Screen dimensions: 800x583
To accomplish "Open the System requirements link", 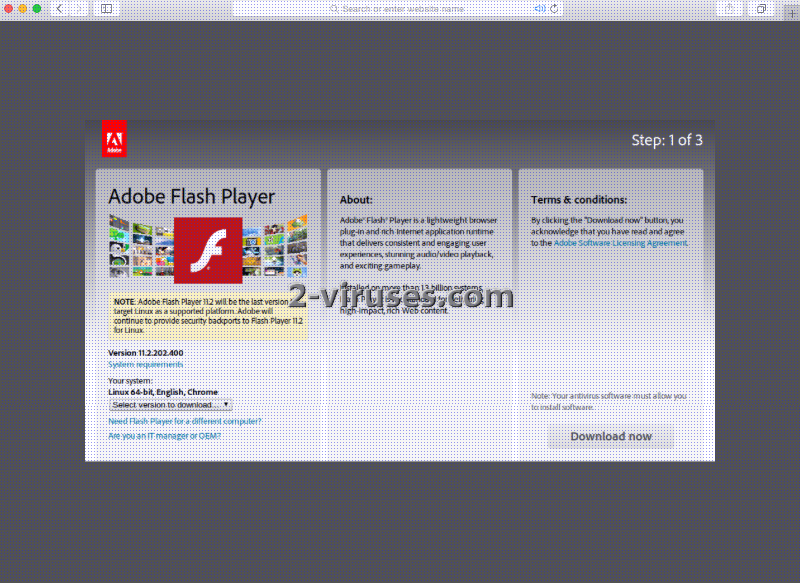I will (x=145, y=365).
